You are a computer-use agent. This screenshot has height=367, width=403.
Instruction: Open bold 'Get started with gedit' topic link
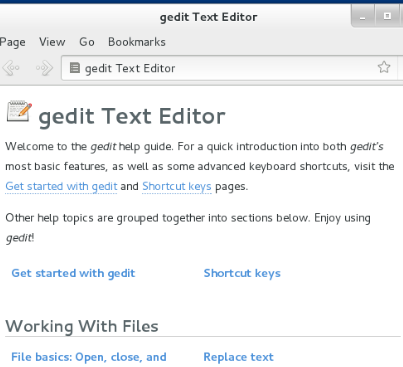pos(73,273)
